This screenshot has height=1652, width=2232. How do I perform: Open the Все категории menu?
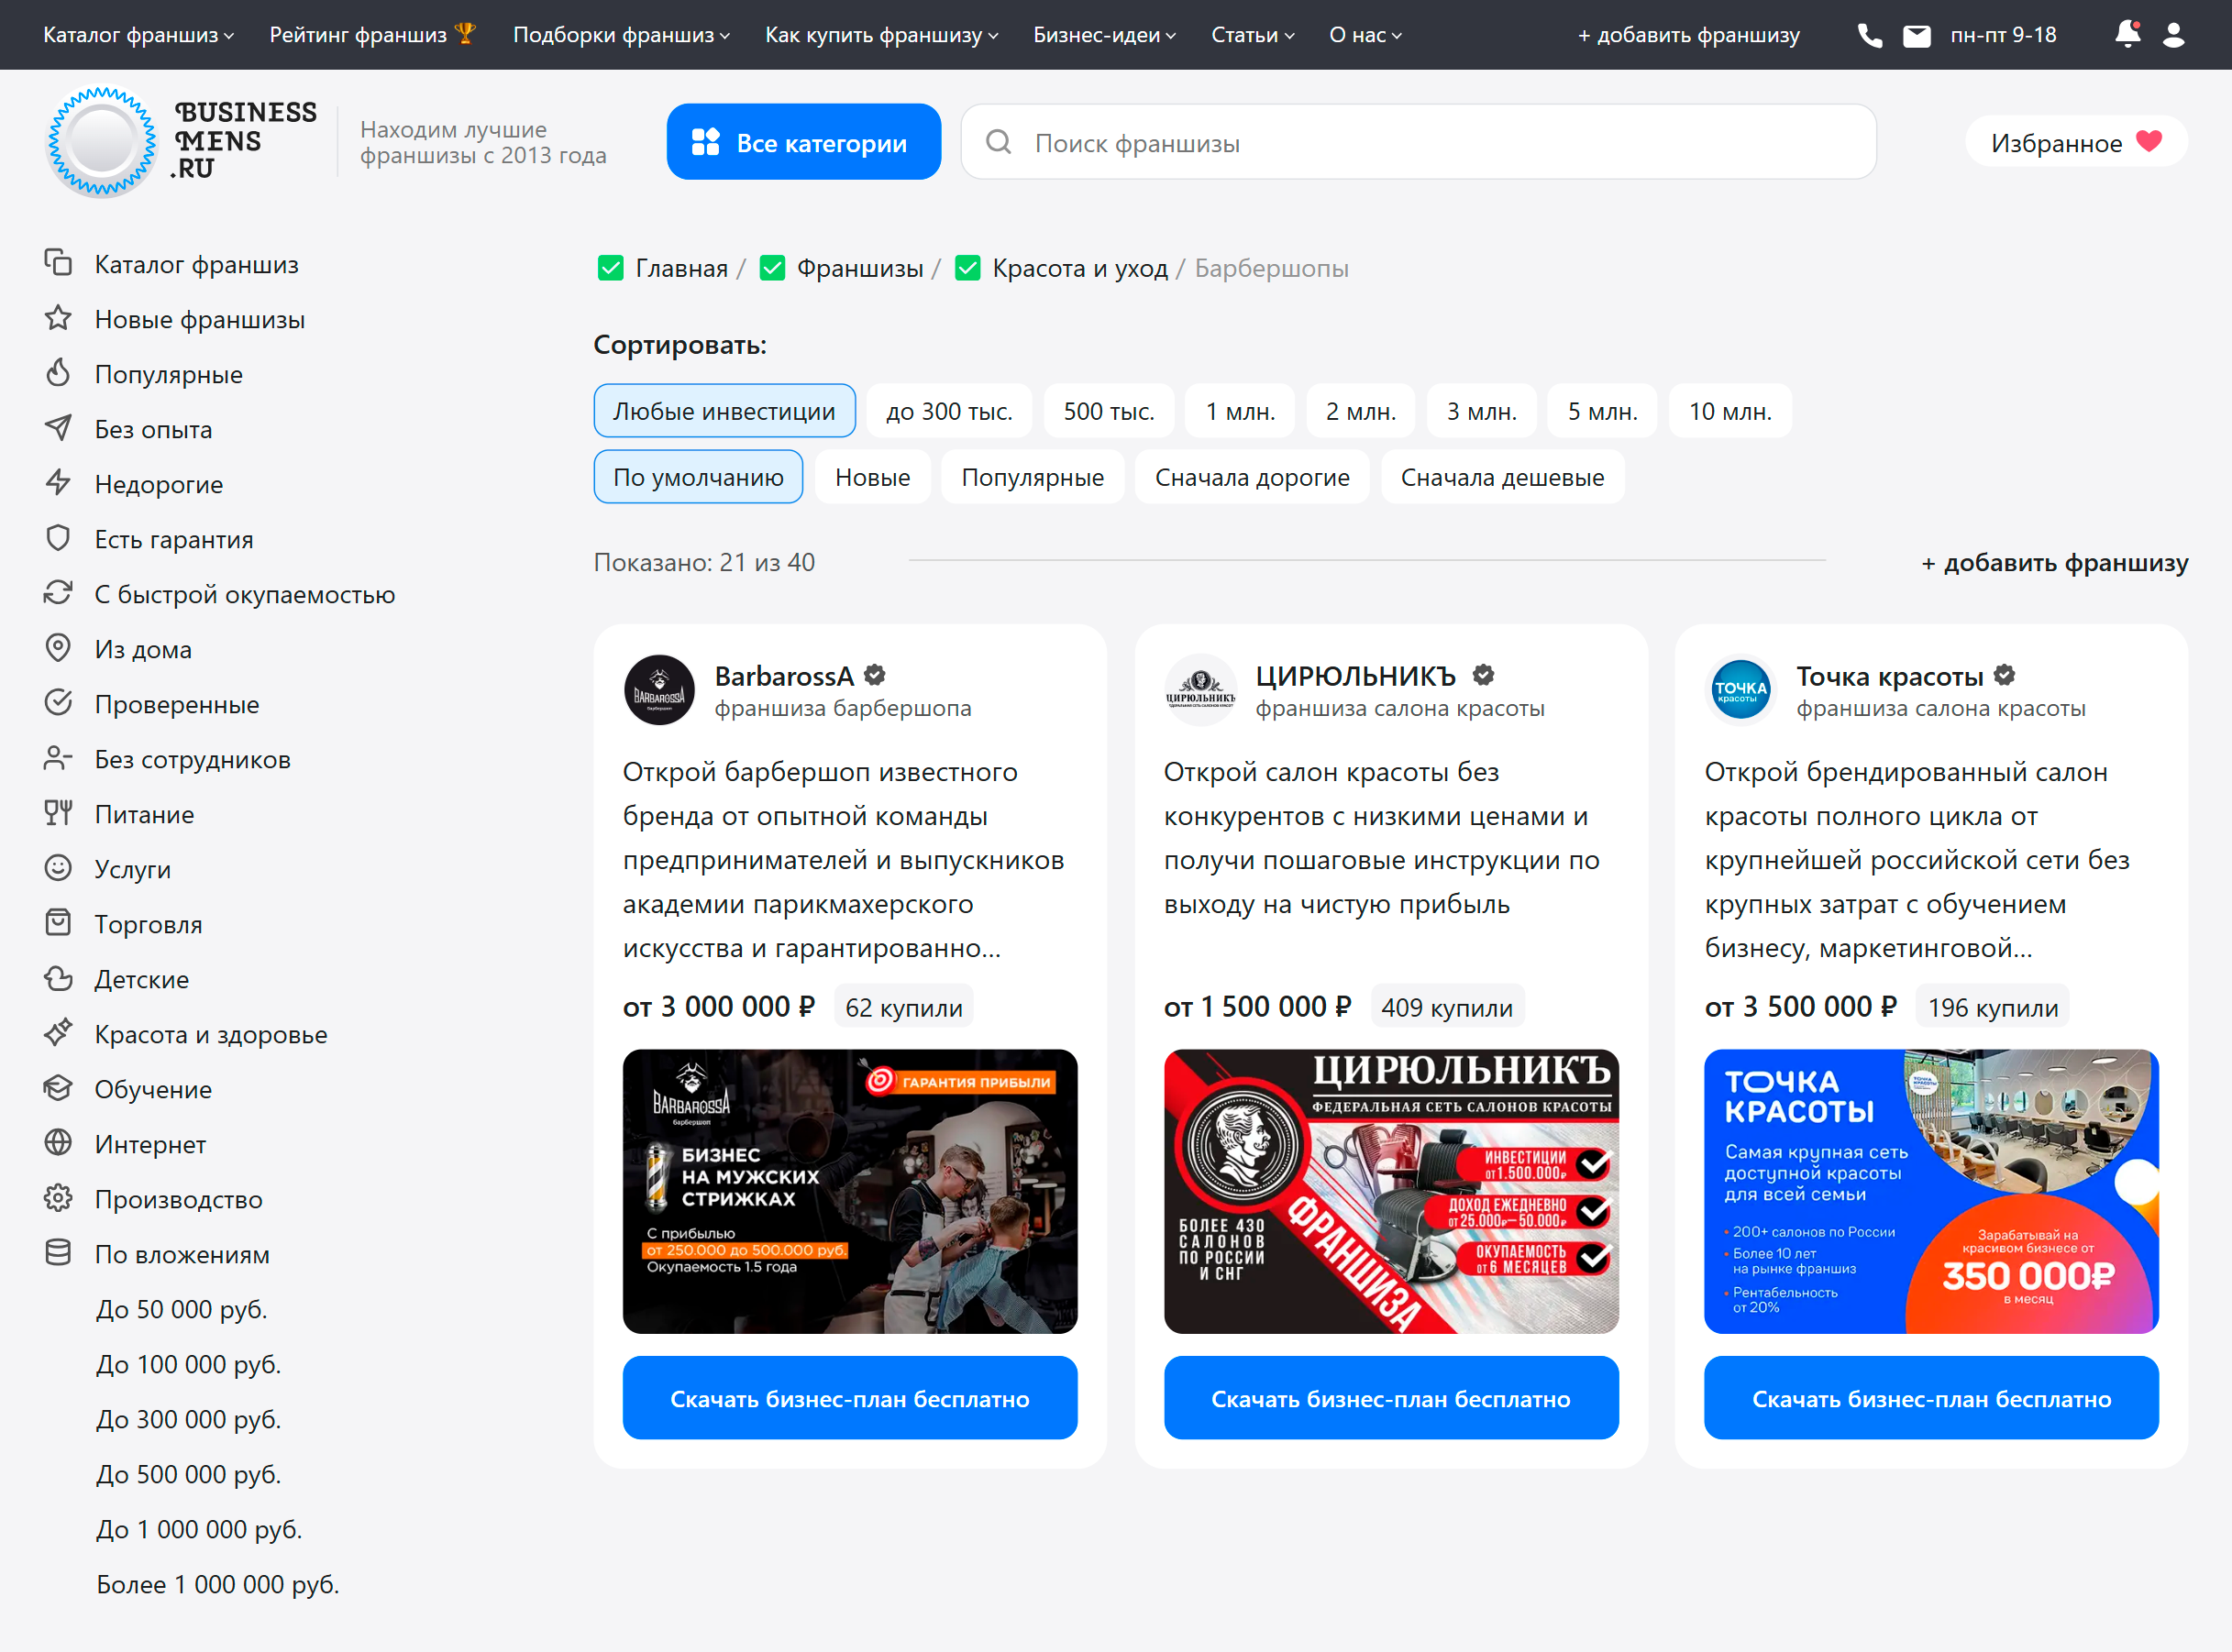point(803,142)
